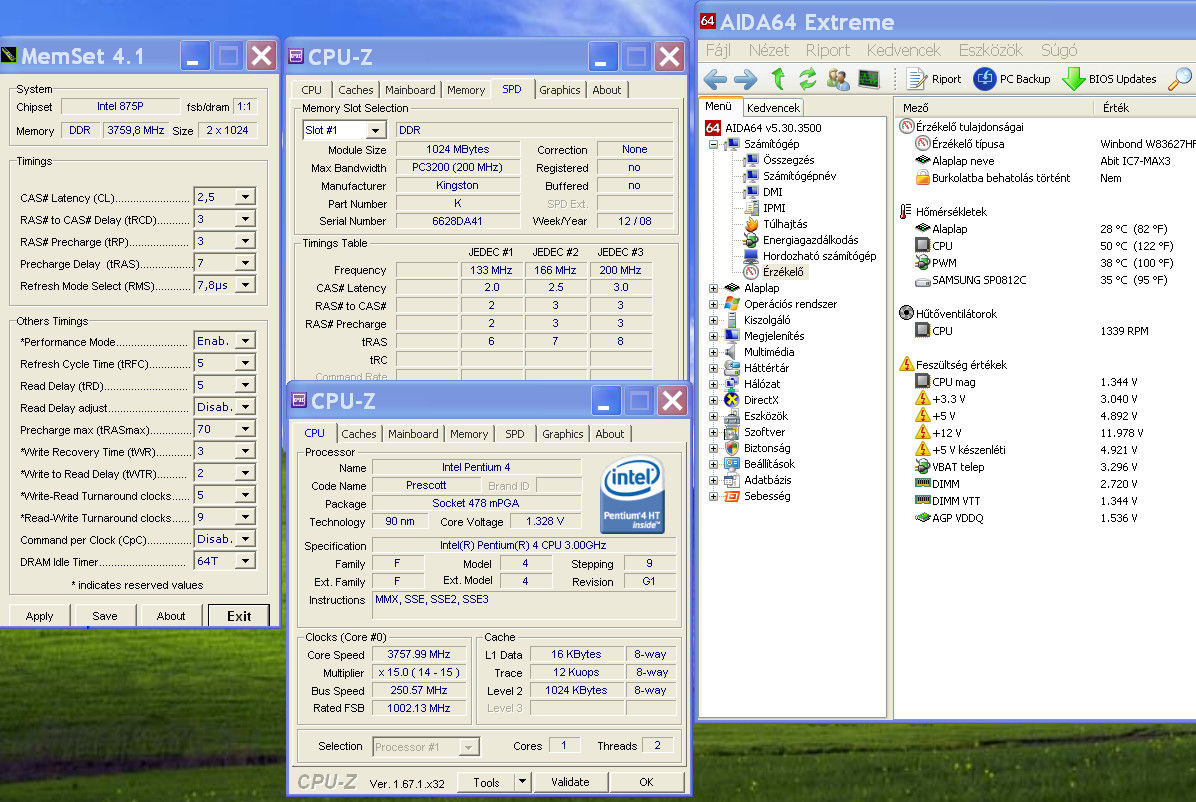The image size is (1196, 802).
Task: Click Validate button in CPU-Z
Action: [x=570, y=781]
